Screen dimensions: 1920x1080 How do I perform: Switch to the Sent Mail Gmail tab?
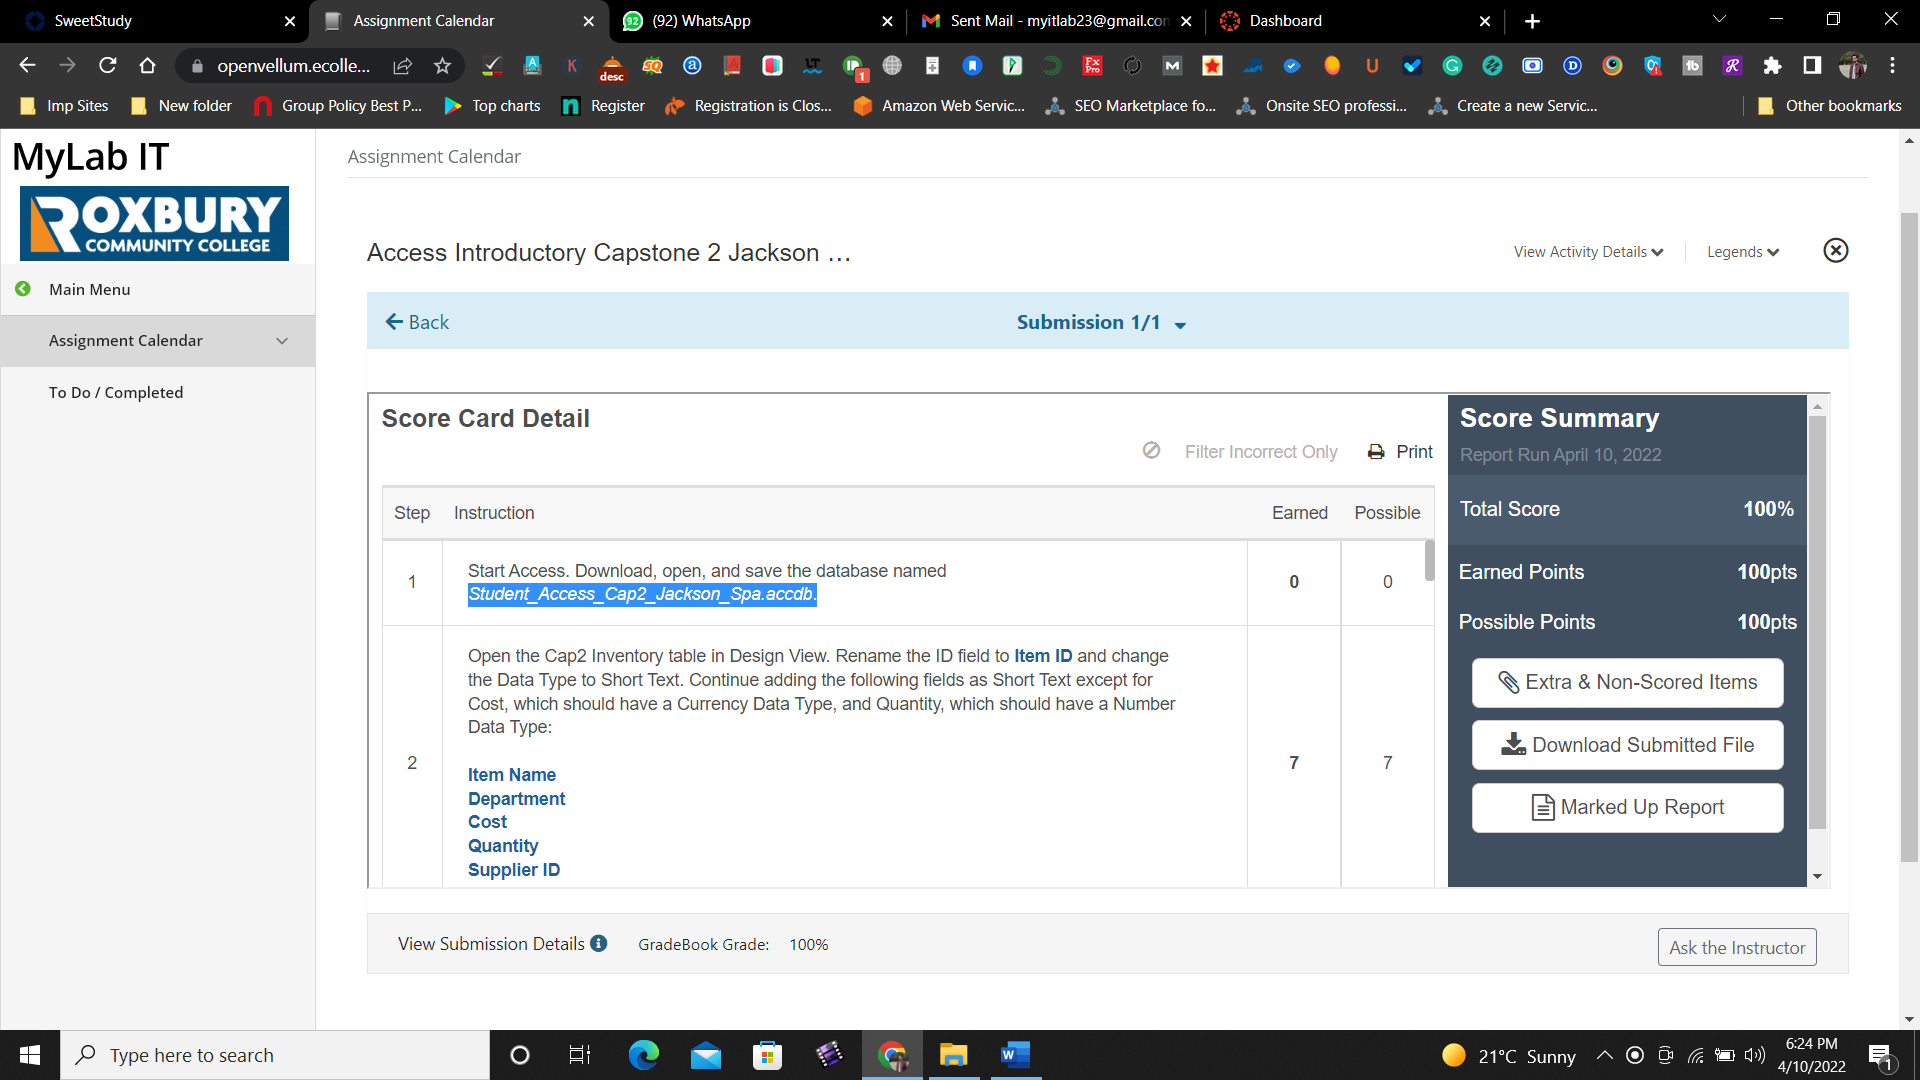[x=1055, y=21]
